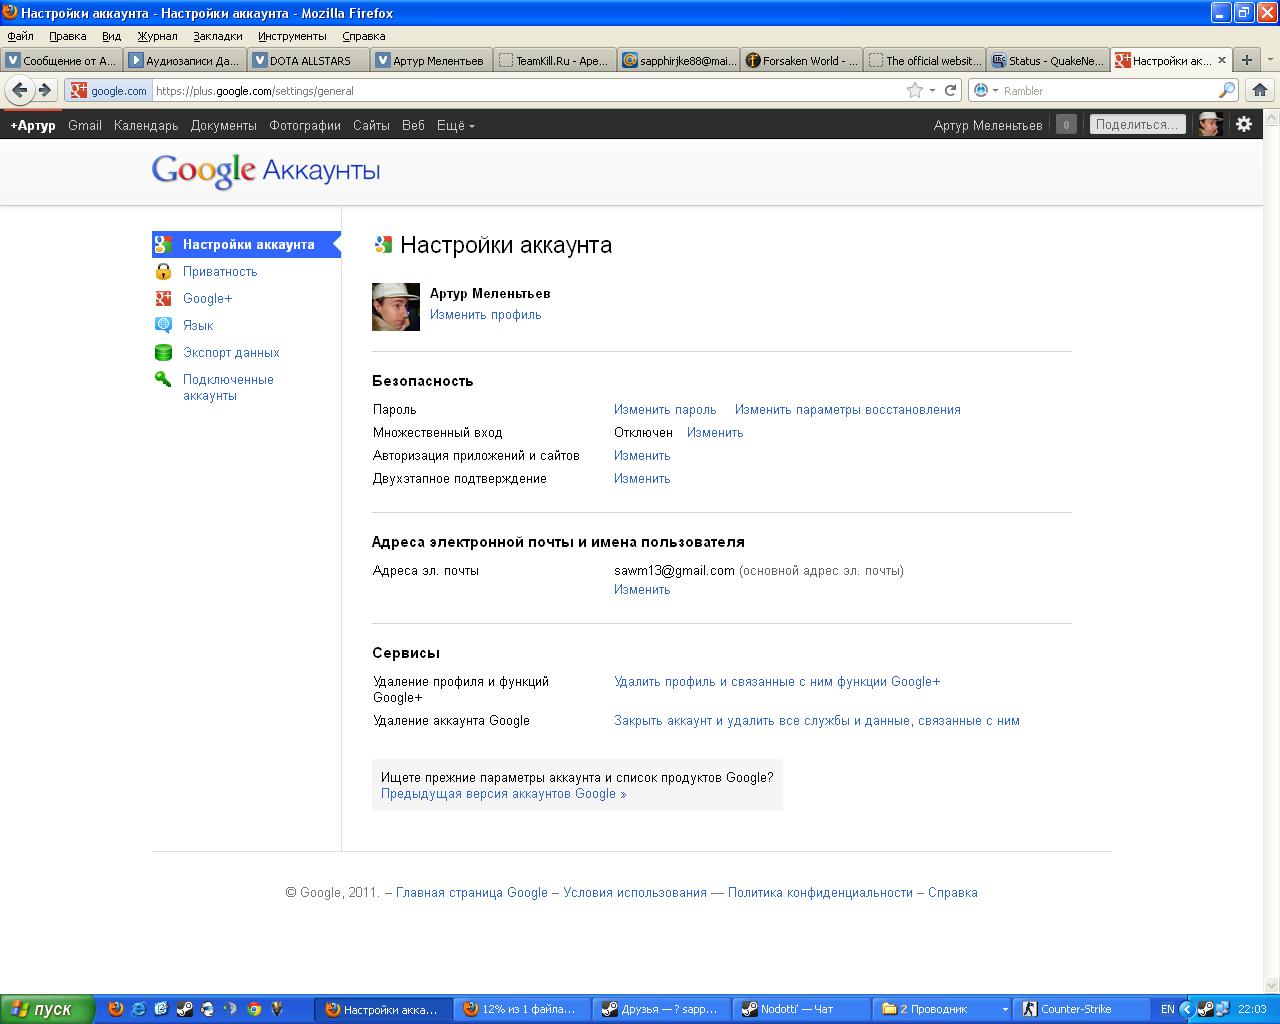This screenshot has width=1280, height=1024.
Task: Open Предыдущая версия аккаунтов Google link
Action: (x=503, y=793)
